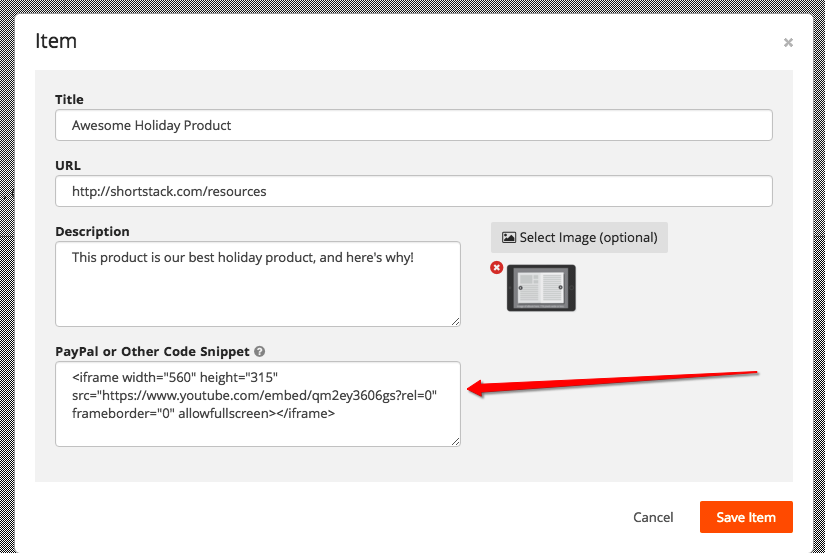Click the Title field label
Viewport: 825px width, 553px height.
(70, 100)
